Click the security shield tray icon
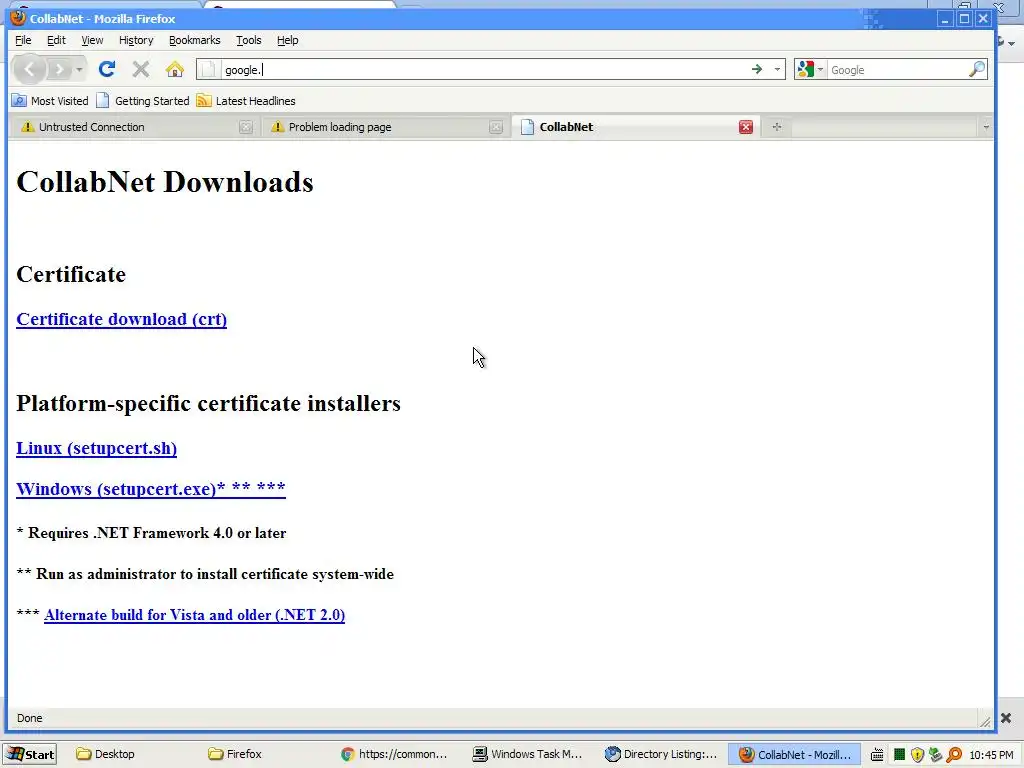This screenshot has width=1024, height=768. pyautogui.click(x=917, y=755)
